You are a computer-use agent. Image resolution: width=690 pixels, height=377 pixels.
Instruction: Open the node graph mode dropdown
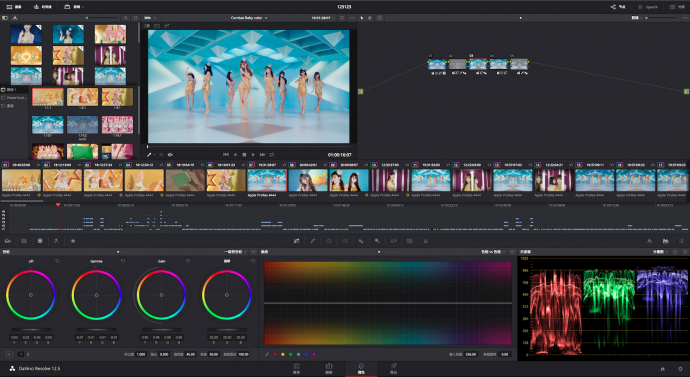[x=637, y=18]
